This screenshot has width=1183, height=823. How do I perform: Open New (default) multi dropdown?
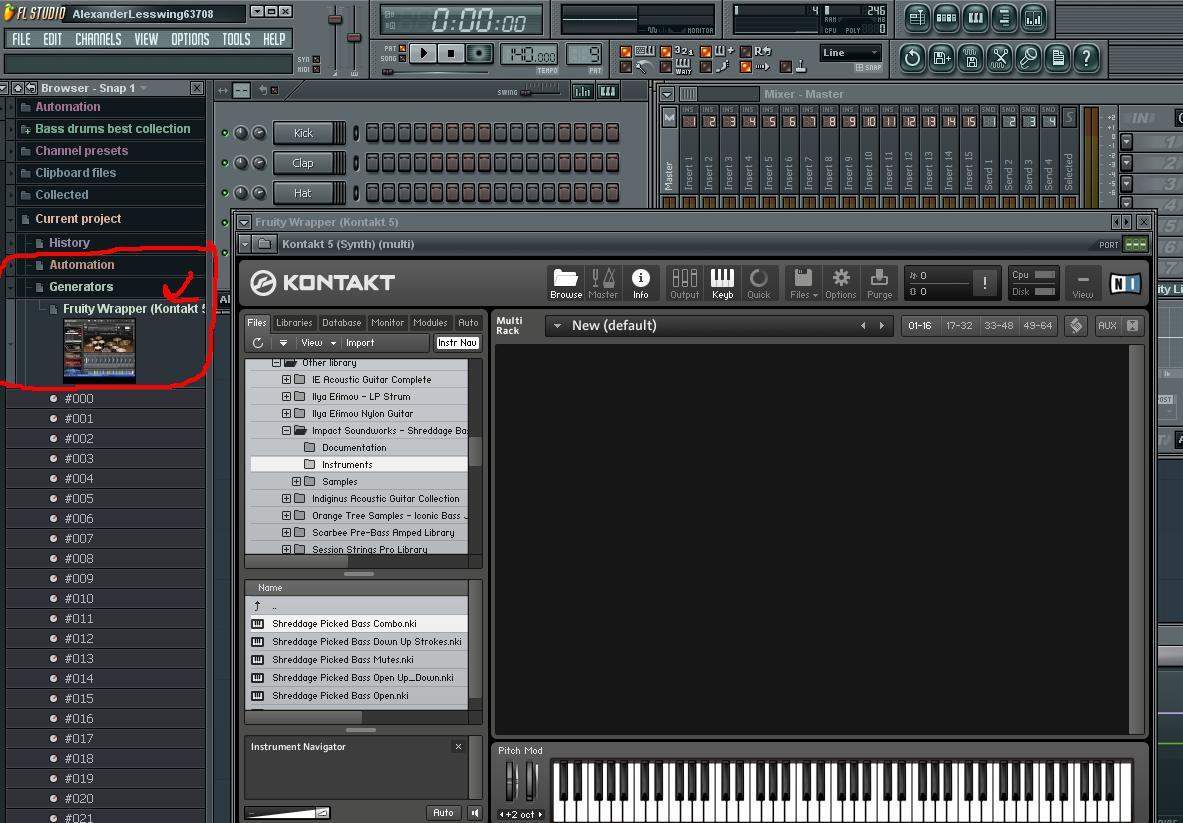coord(558,326)
